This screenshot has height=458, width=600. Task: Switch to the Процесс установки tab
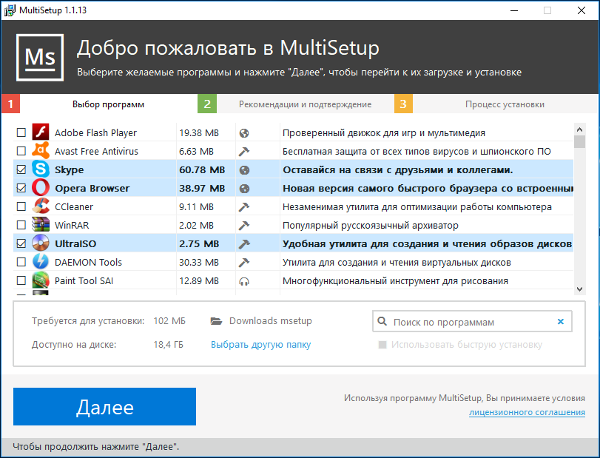tap(504, 104)
